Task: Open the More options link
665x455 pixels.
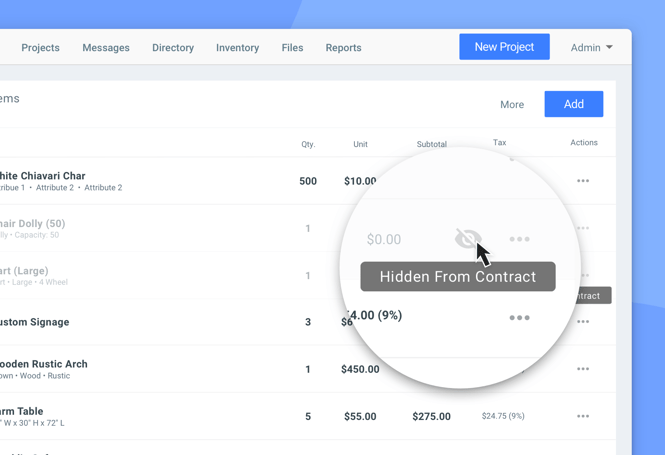Action: (512, 104)
